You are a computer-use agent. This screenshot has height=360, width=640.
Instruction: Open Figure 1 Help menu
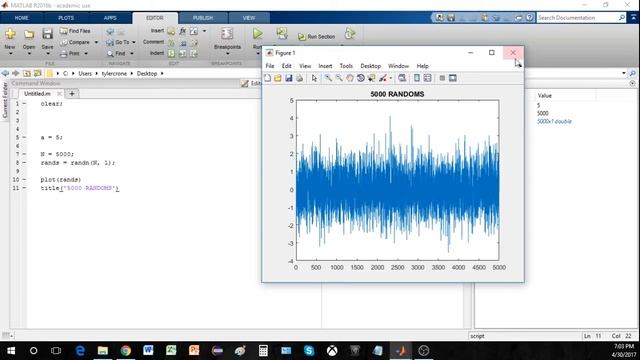(x=422, y=66)
